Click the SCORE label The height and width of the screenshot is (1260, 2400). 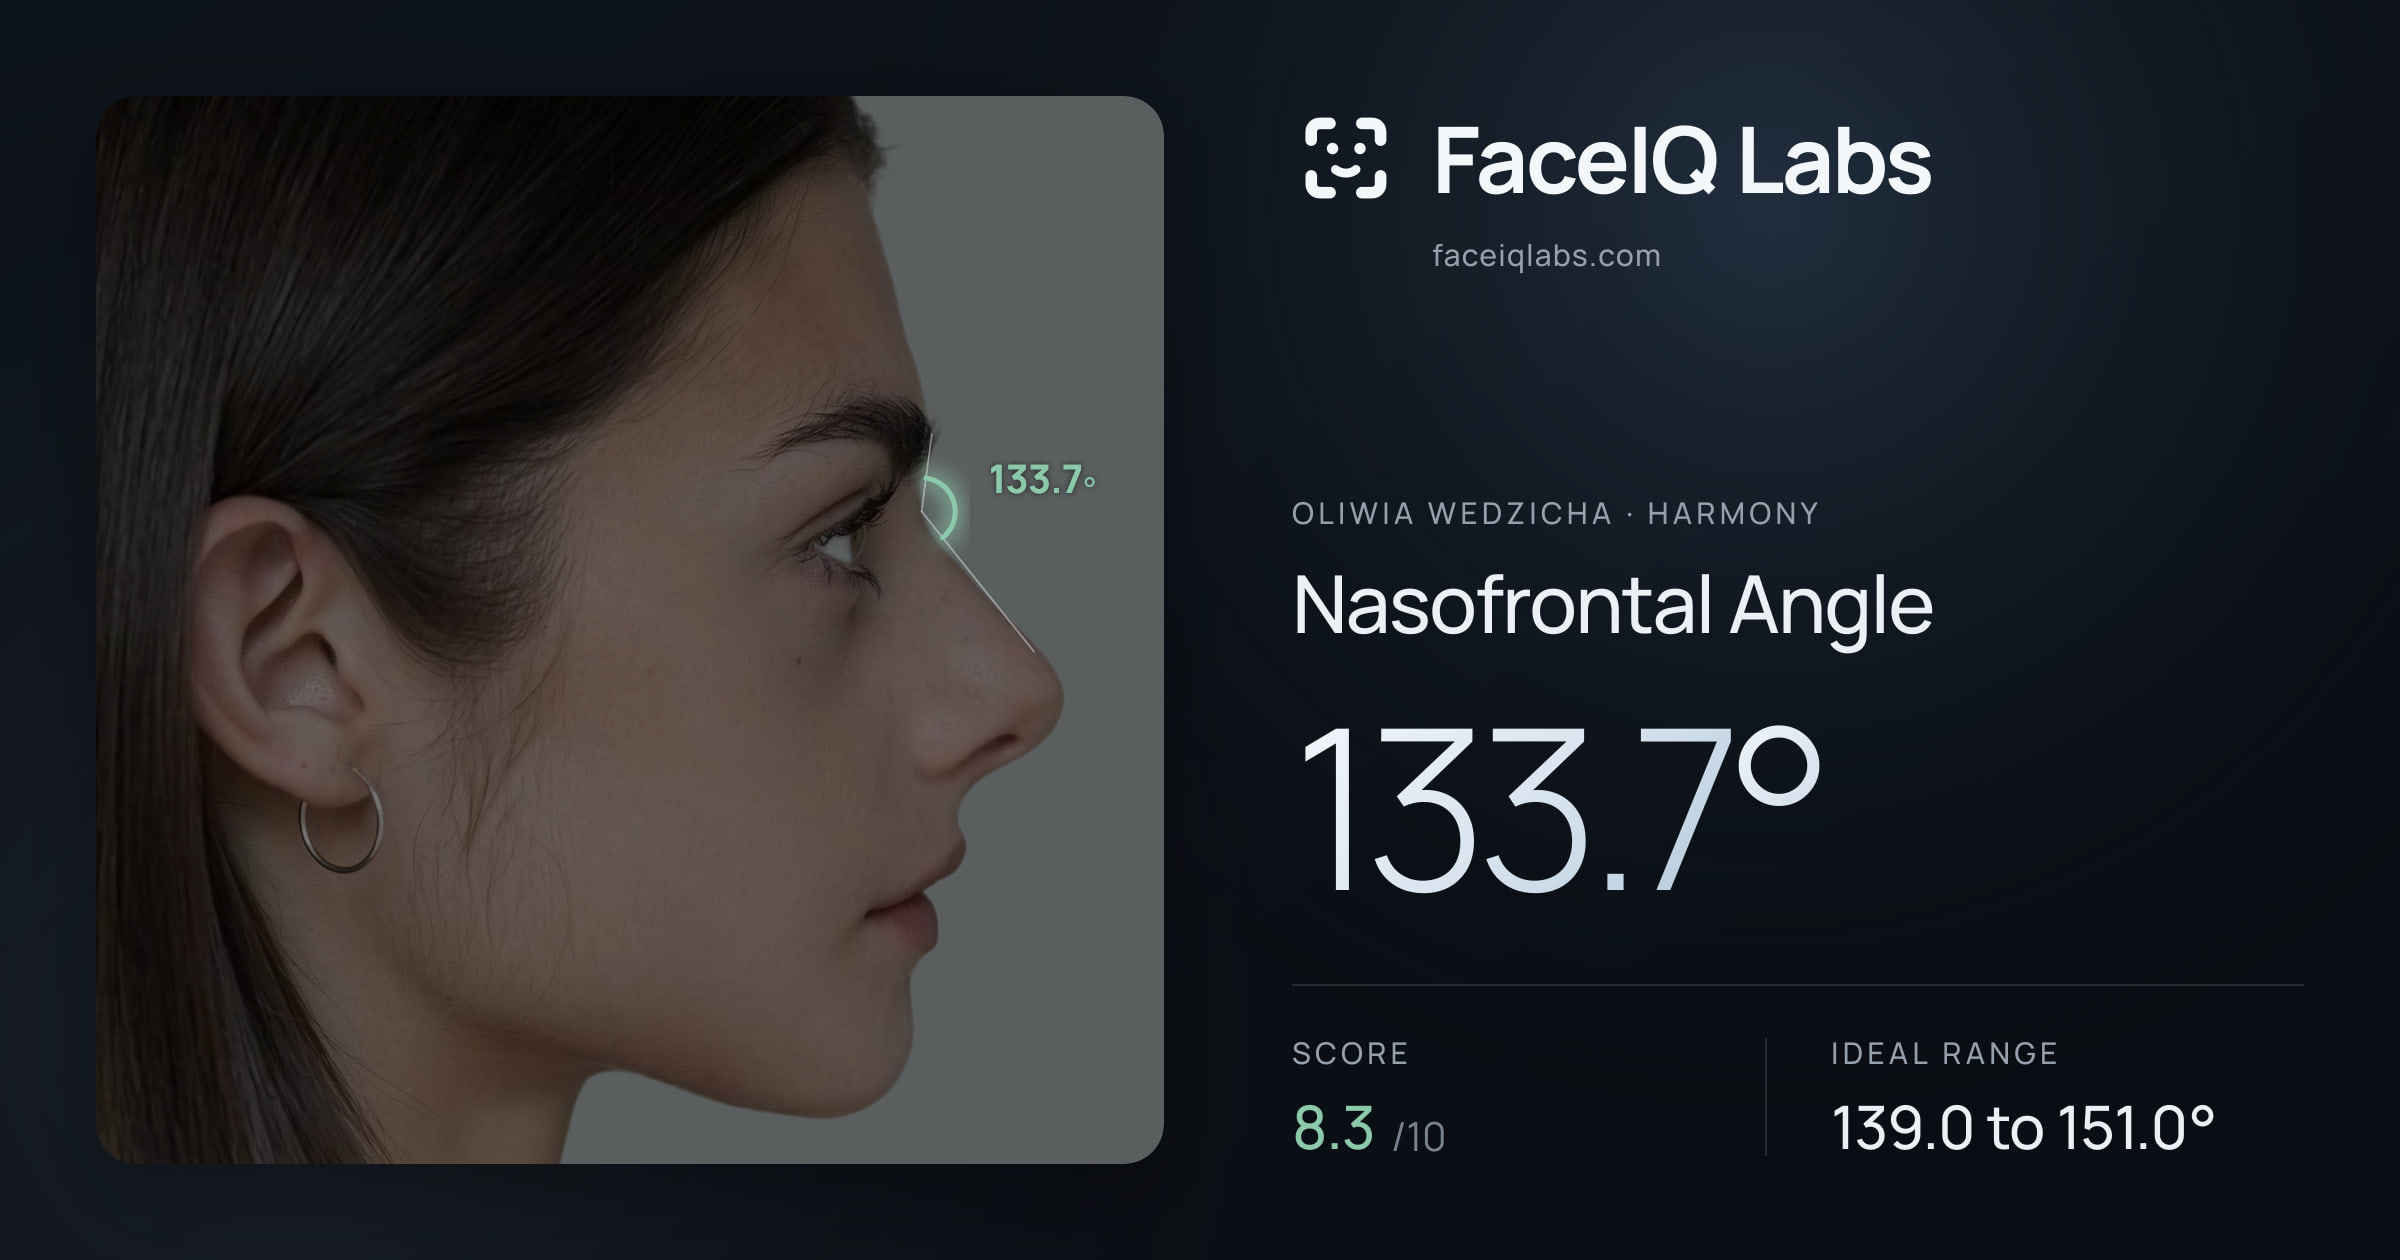(x=1350, y=1053)
